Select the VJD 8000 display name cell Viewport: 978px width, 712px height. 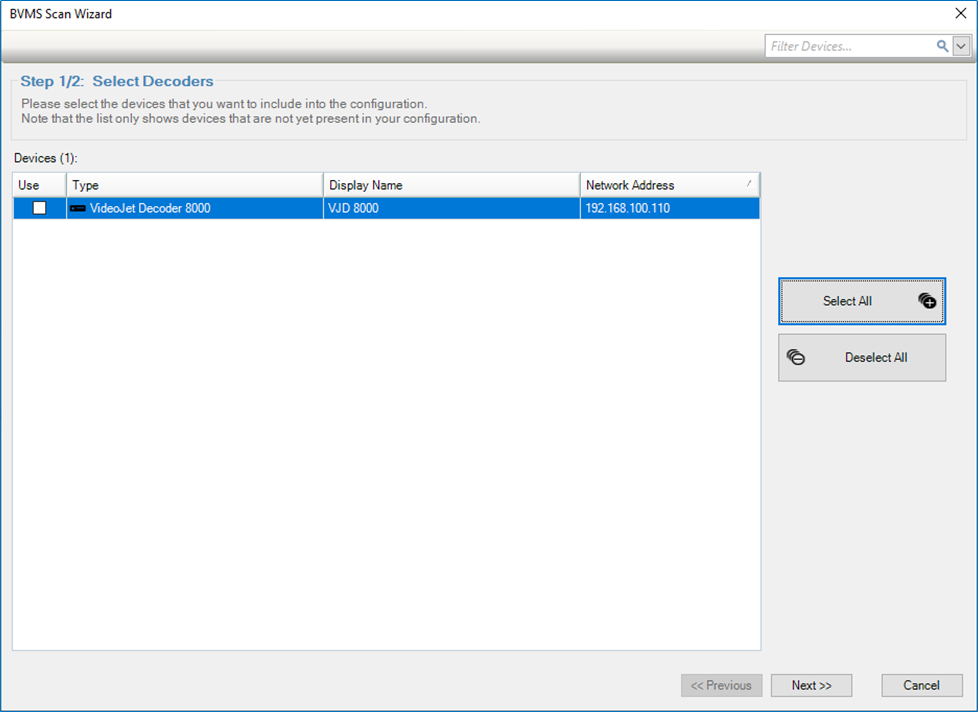[x=354, y=208]
